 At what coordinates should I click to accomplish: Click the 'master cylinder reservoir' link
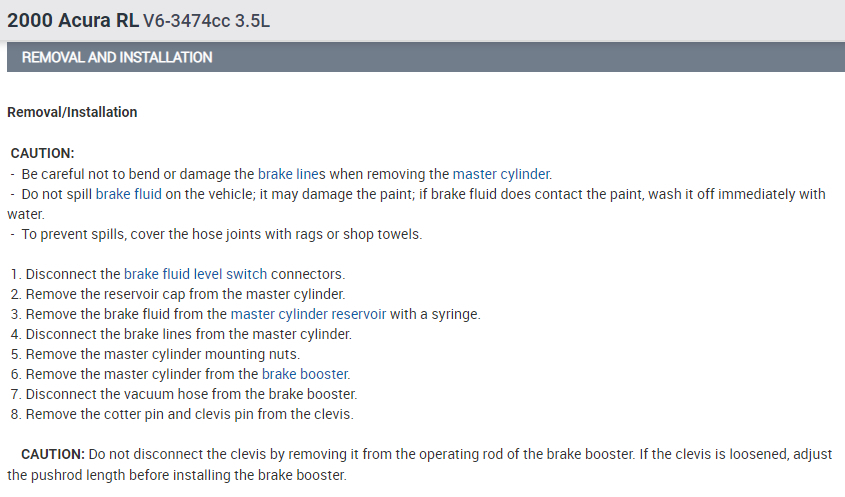click(x=308, y=314)
